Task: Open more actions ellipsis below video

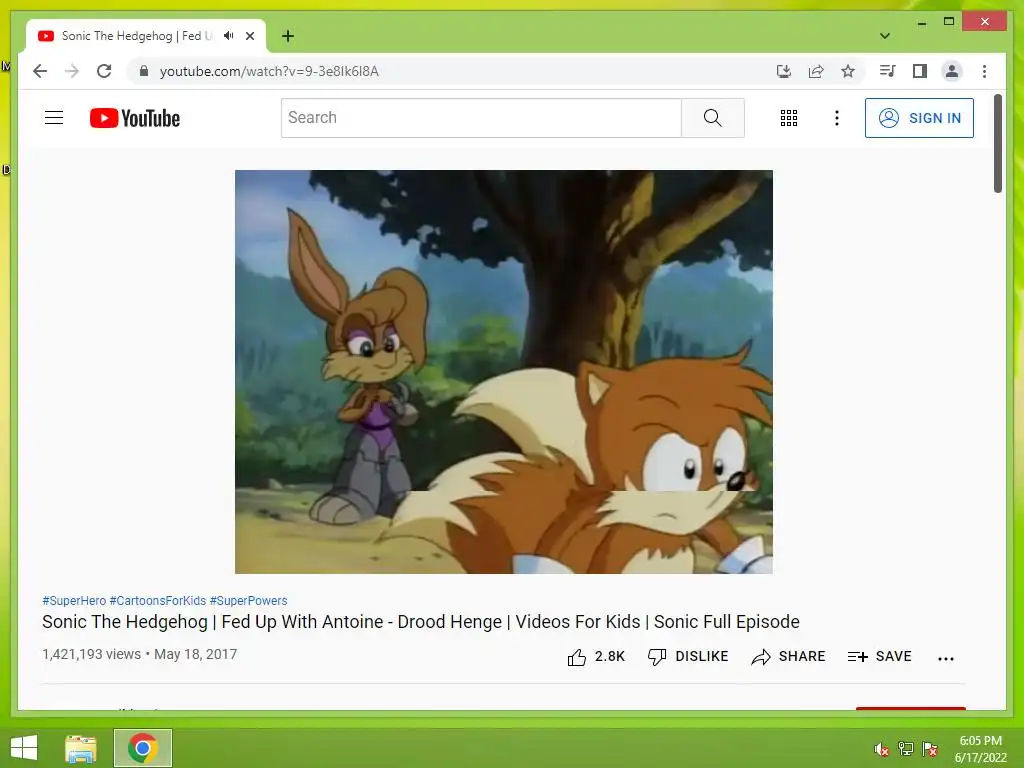Action: tap(946, 658)
